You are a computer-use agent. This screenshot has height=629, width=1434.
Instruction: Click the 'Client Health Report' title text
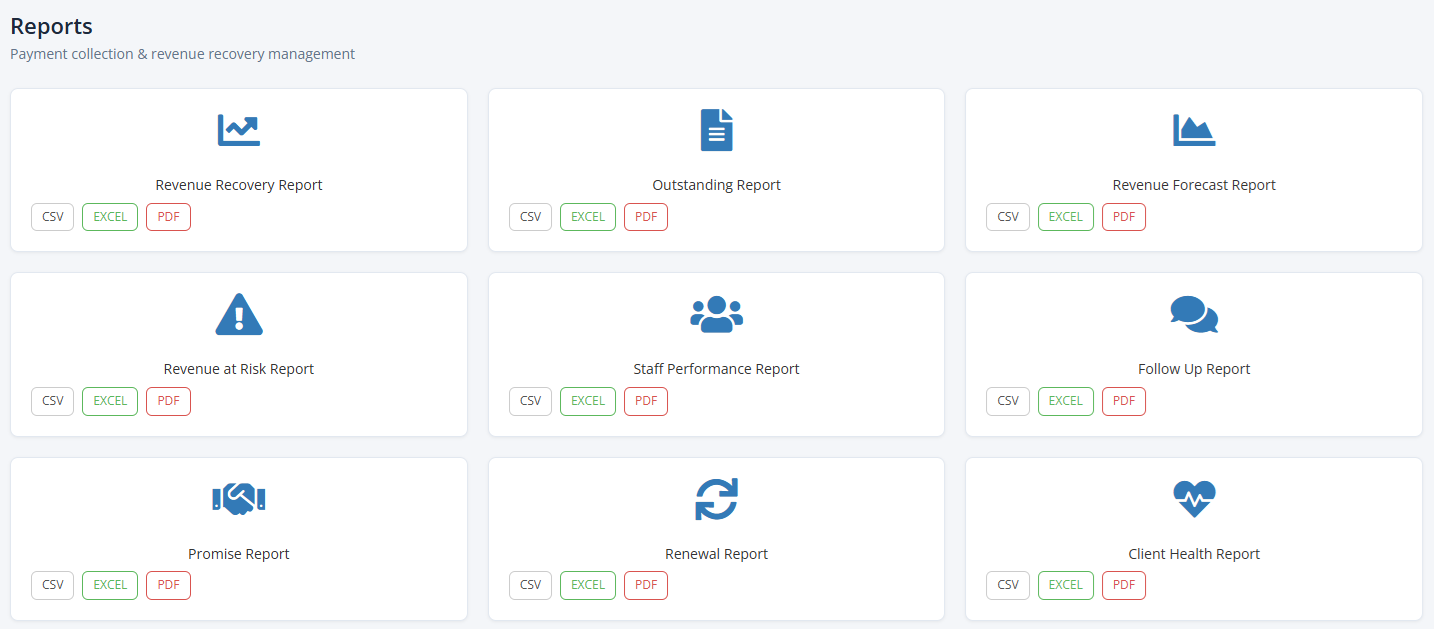(x=1194, y=554)
